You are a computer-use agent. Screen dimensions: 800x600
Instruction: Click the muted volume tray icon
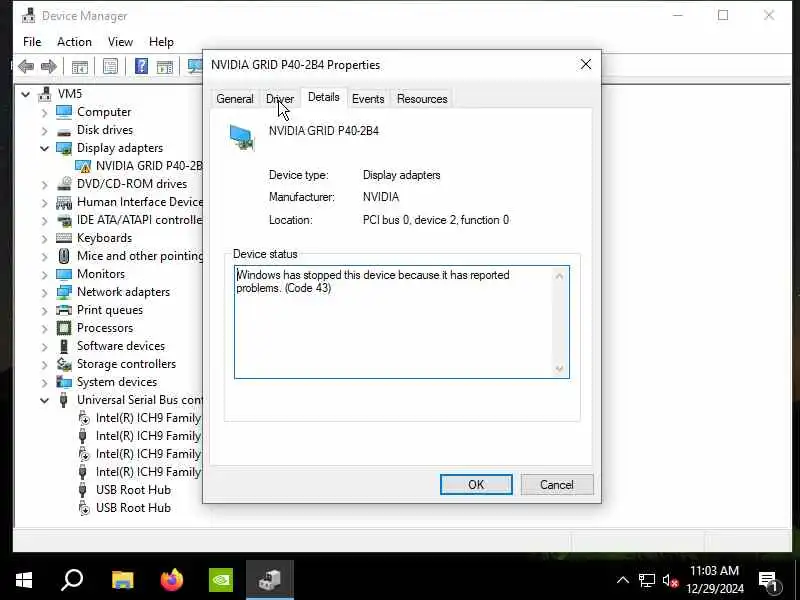point(670,581)
